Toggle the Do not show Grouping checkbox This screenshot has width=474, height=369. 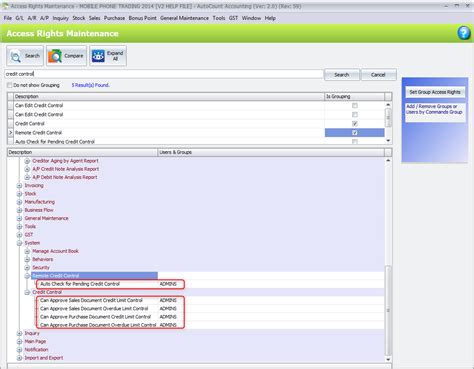pos(10,85)
